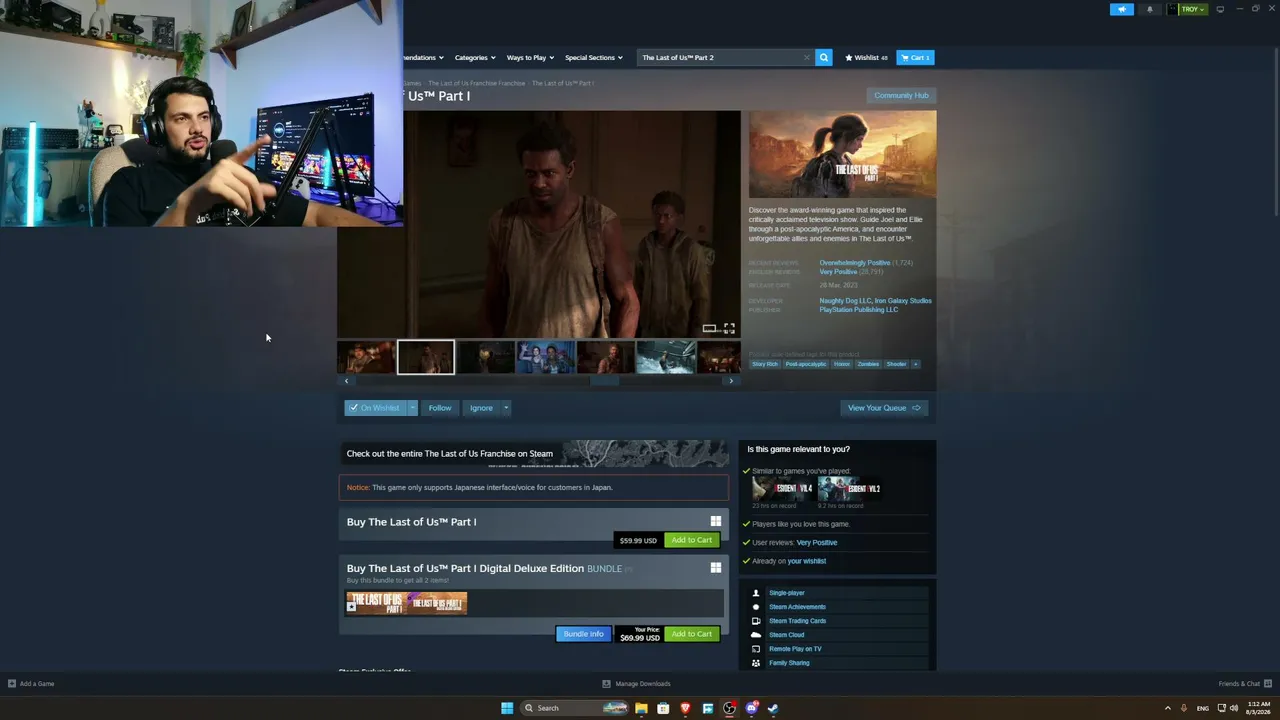Open the Horror tag
1280x720 pixels.
(842, 364)
